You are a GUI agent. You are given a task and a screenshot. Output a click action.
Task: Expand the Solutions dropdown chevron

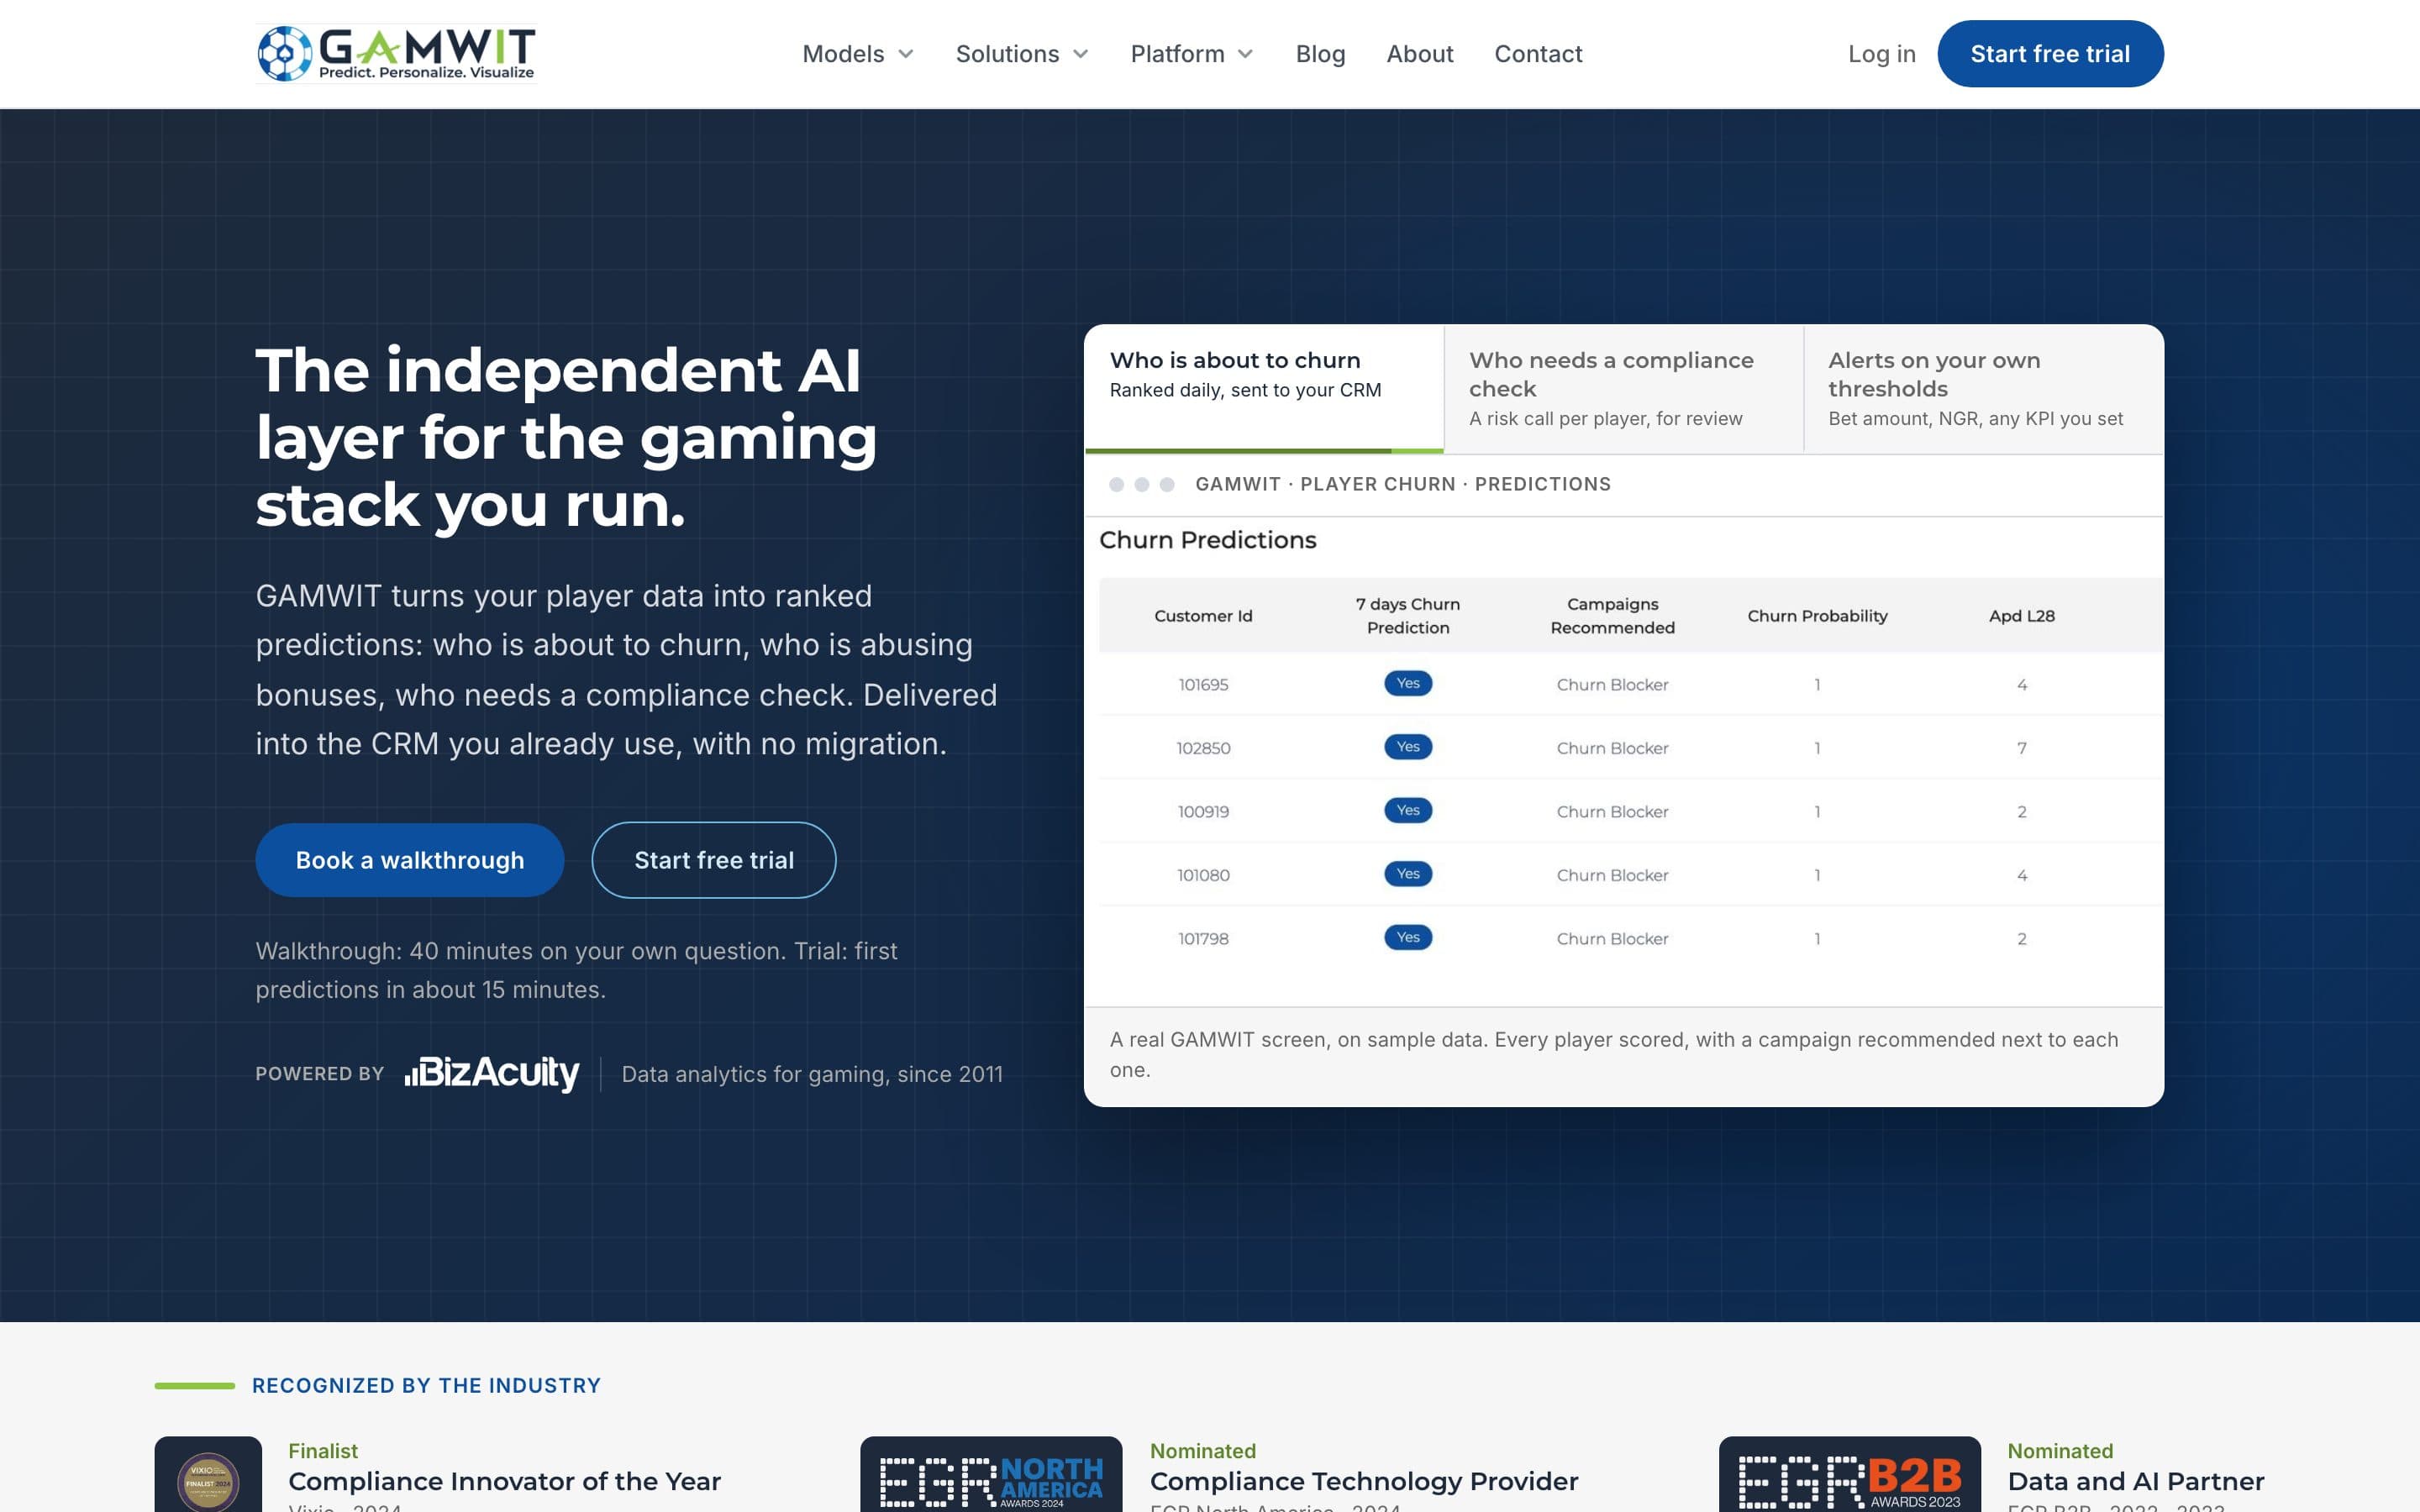[x=1081, y=54]
